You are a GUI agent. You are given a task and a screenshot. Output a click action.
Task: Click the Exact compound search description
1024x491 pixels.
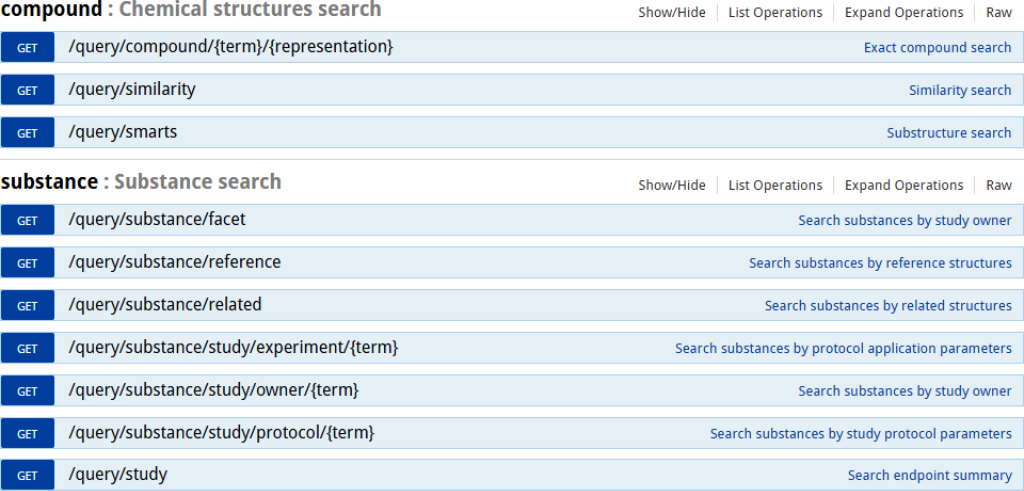(x=937, y=48)
